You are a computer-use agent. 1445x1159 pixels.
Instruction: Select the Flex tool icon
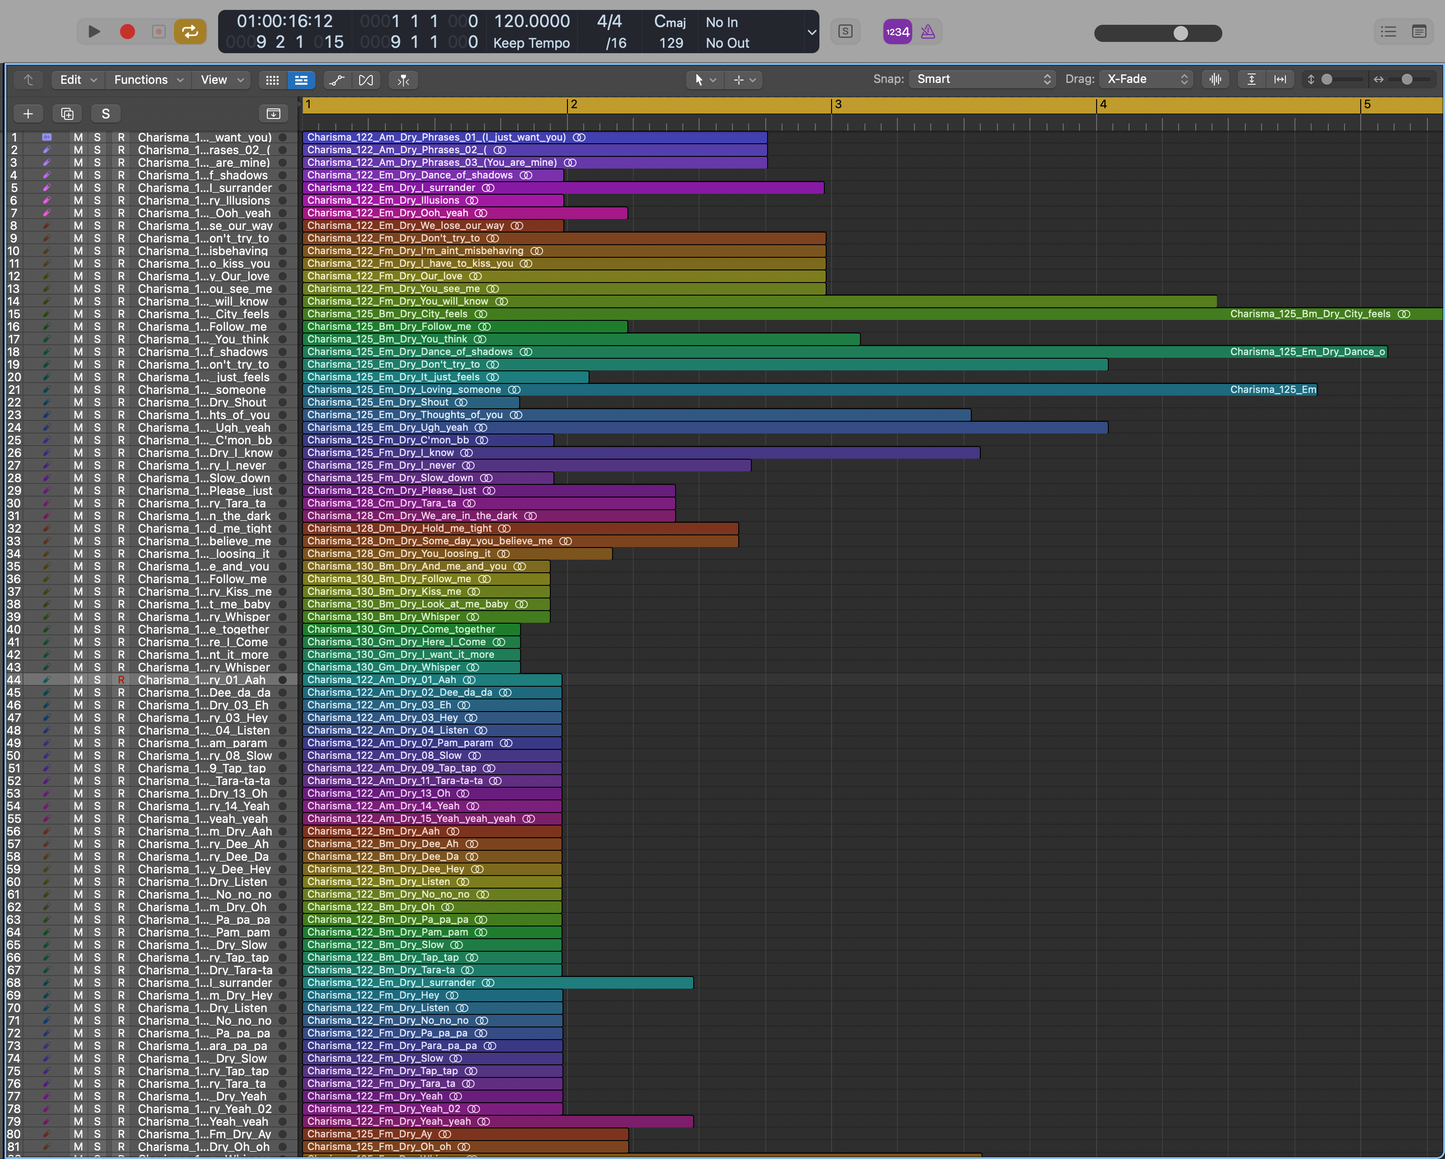[x=366, y=80]
